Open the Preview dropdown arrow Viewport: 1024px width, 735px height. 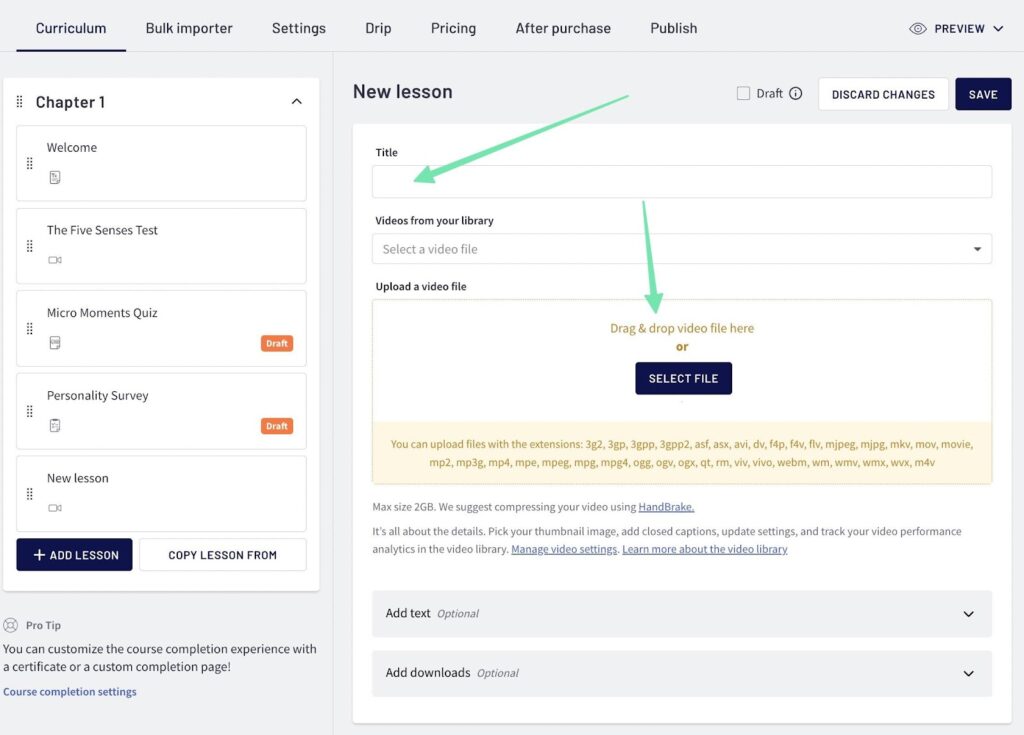click(x=998, y=29)
